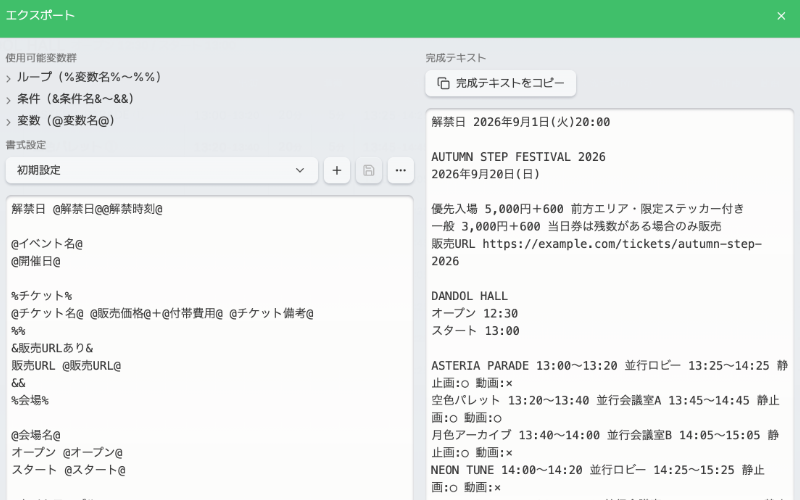Screen dimensions: 800x500
Task: Click template line starting @チケット名@ @販売価格@
Action: pos(162,313)
